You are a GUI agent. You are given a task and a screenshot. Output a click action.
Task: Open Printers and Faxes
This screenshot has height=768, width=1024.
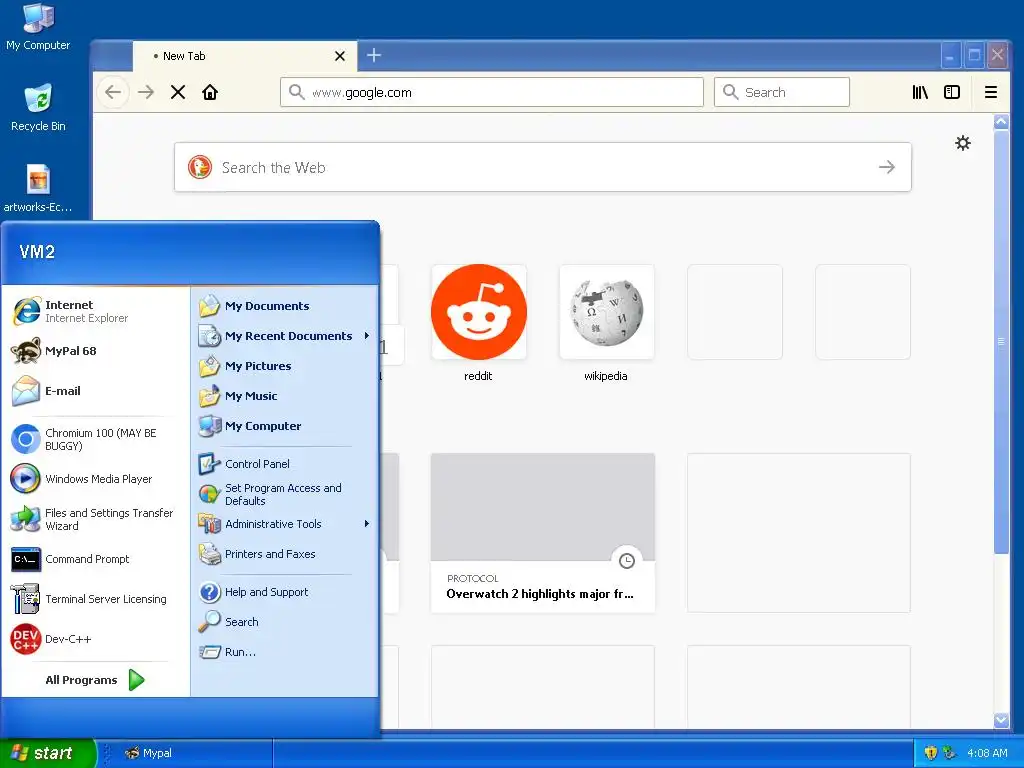(284, 554)
